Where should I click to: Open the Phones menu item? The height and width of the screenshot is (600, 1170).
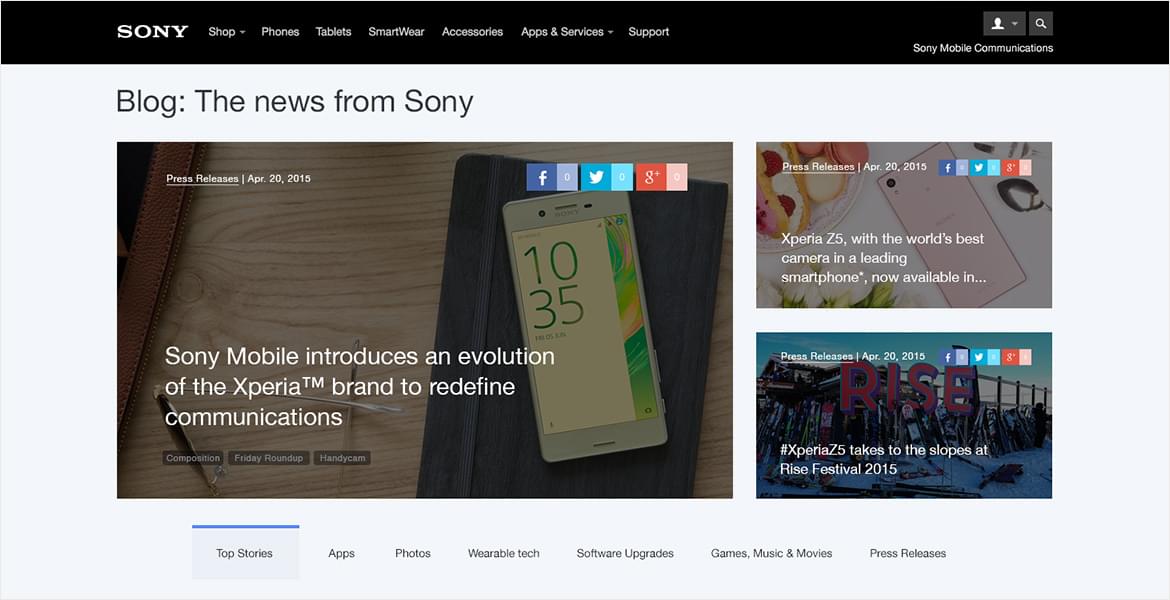[280, 31]
